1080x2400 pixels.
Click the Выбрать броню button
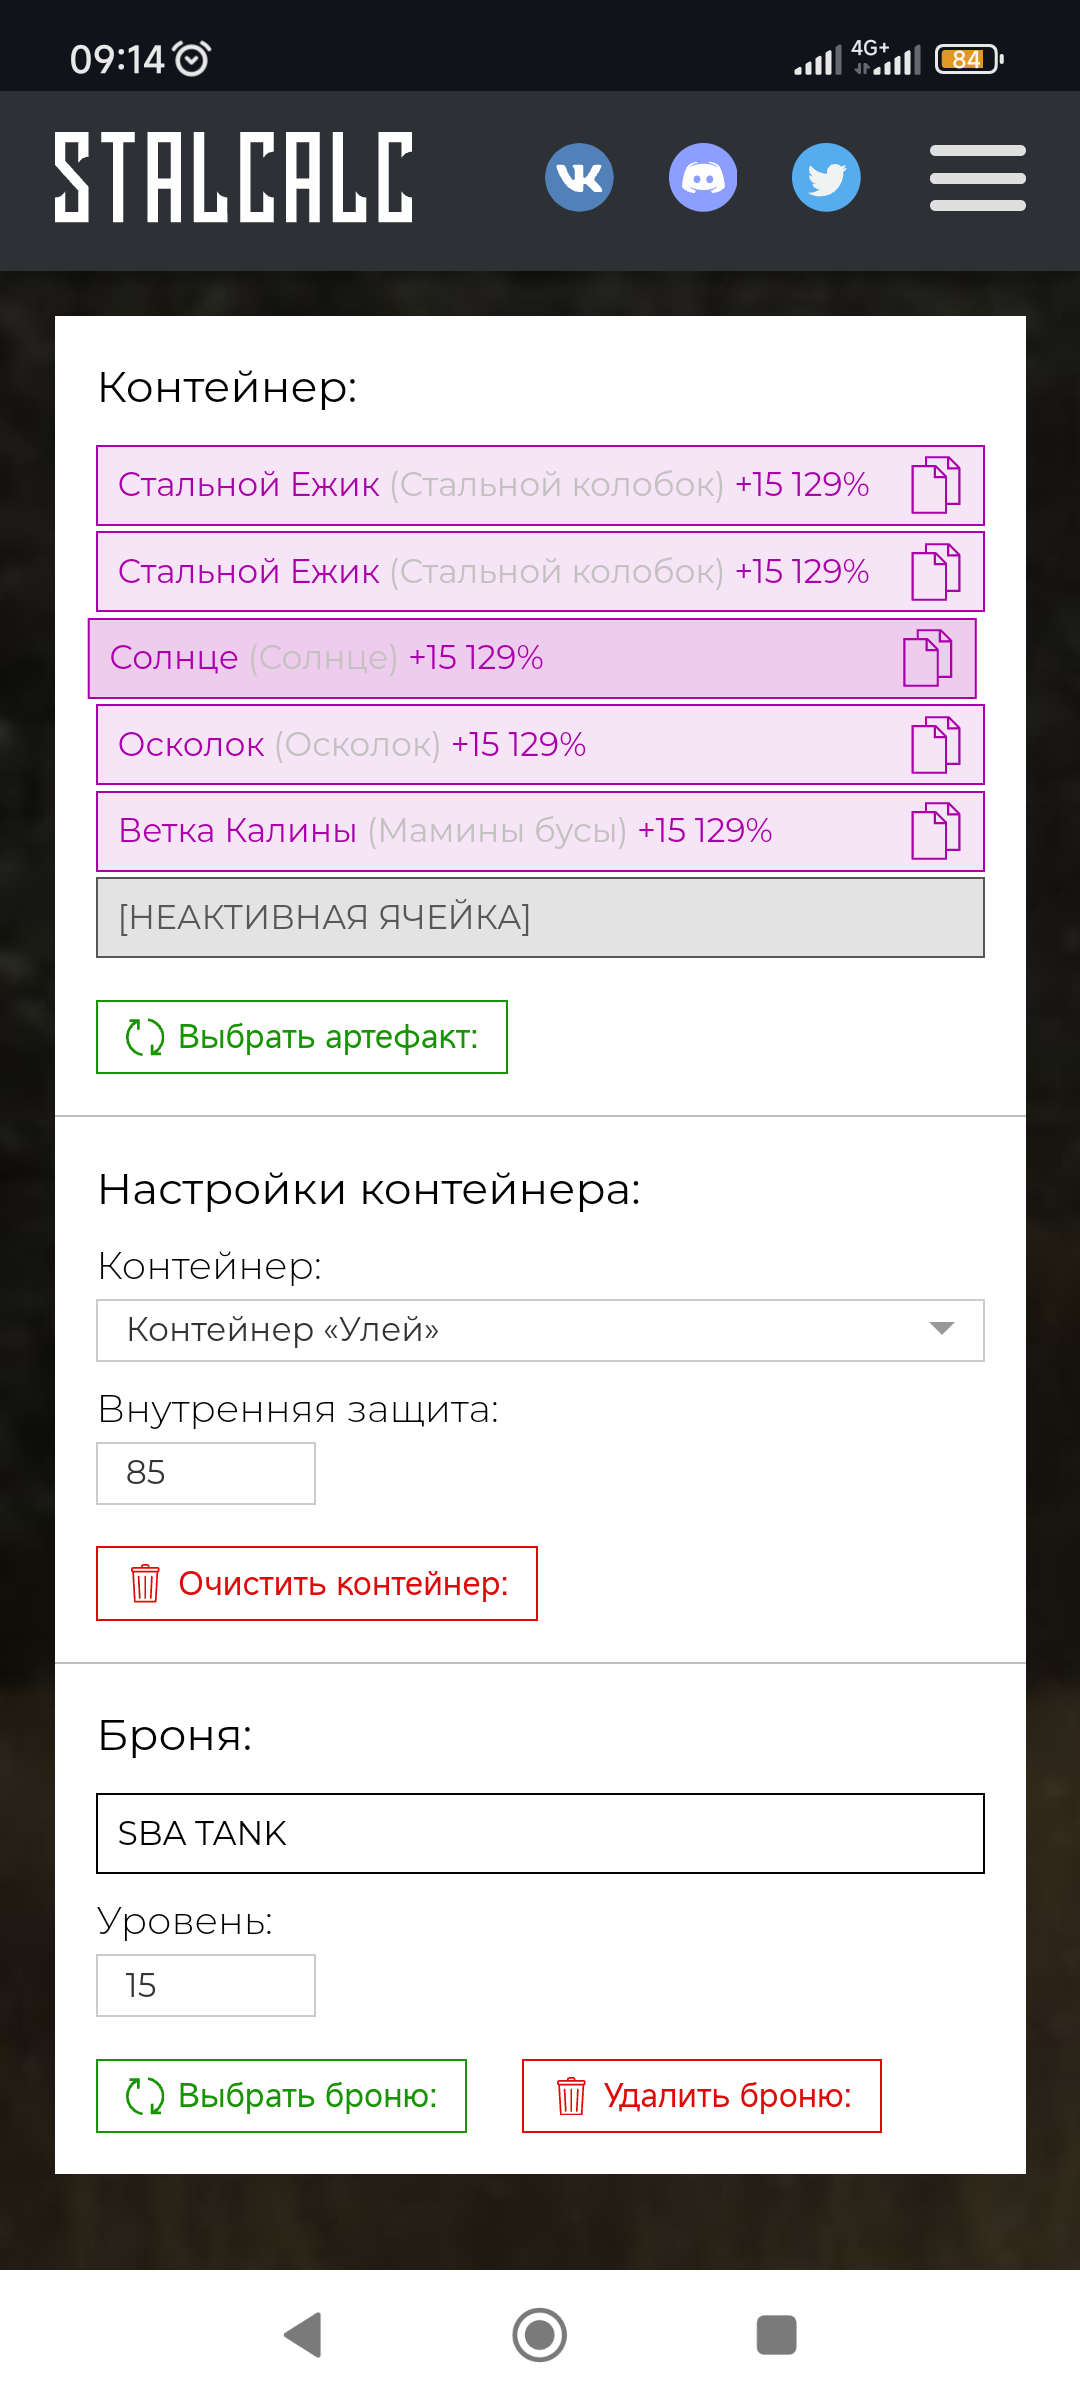click(x=281, y=2096)
